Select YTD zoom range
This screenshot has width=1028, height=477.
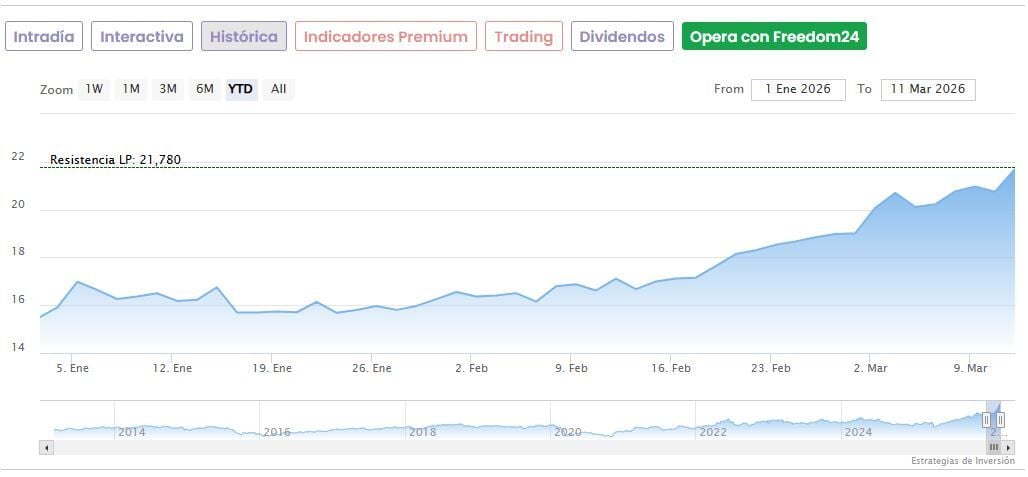click(x=241, y=89)
